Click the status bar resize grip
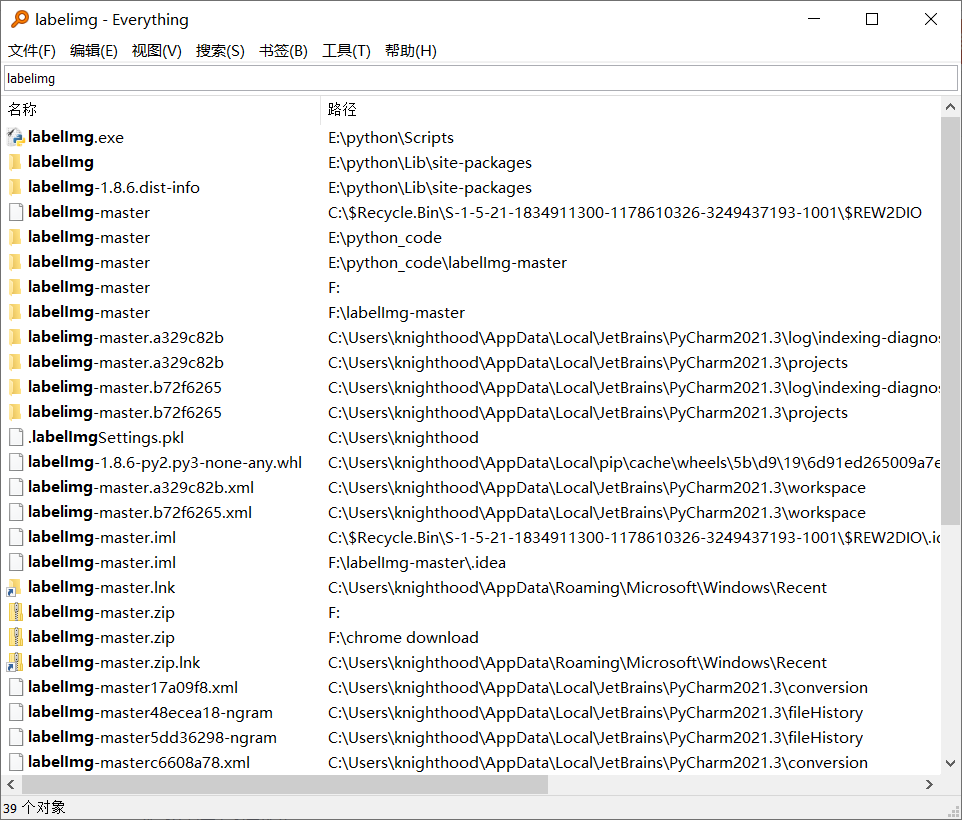The image size is (962, 820). 954,812
